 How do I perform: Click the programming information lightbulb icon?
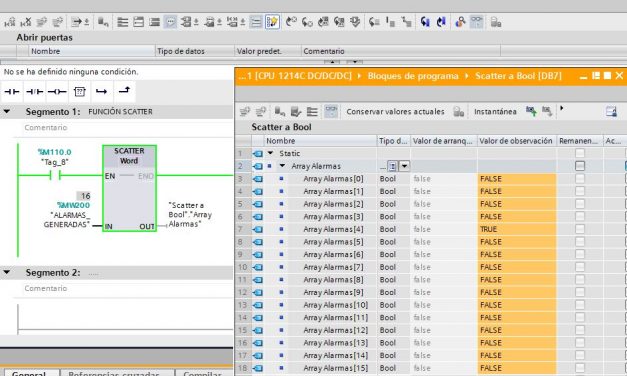point(272,22)
